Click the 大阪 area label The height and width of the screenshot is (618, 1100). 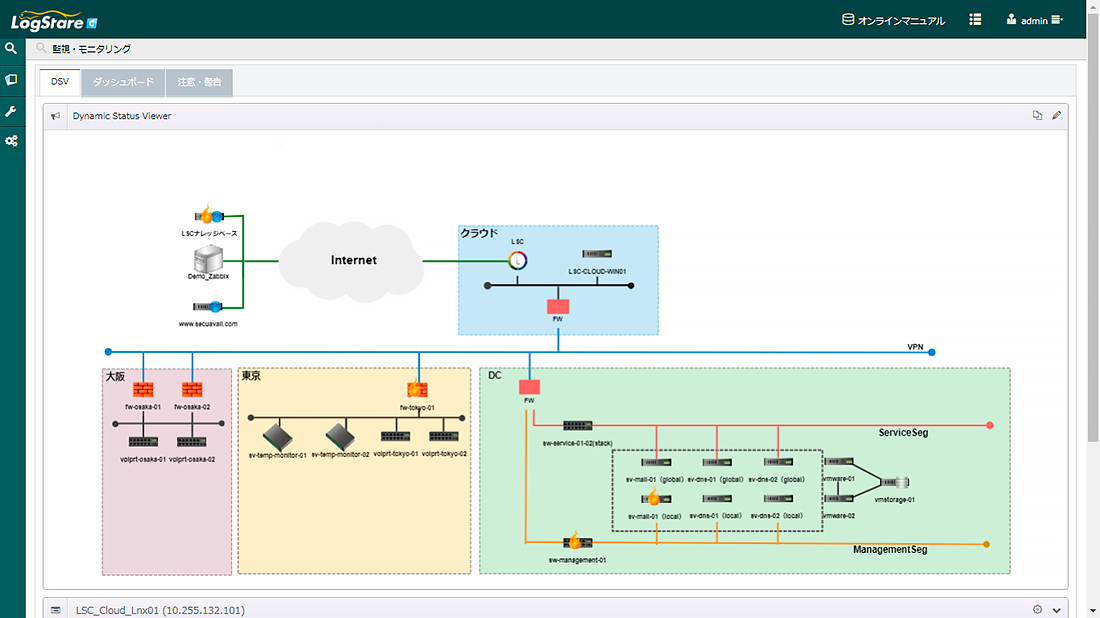point(115,377)
